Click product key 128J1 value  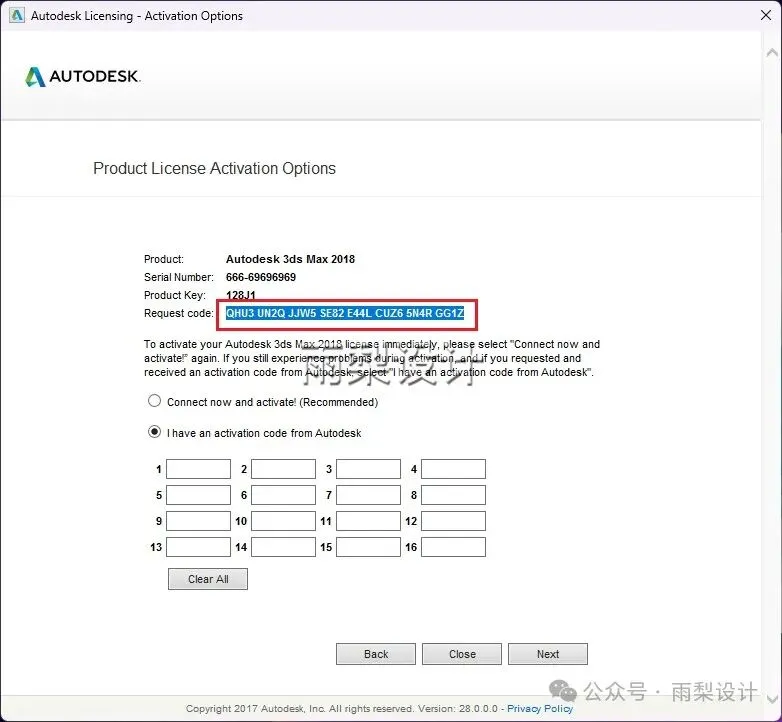pyautogui.click(x=240, y=295)
